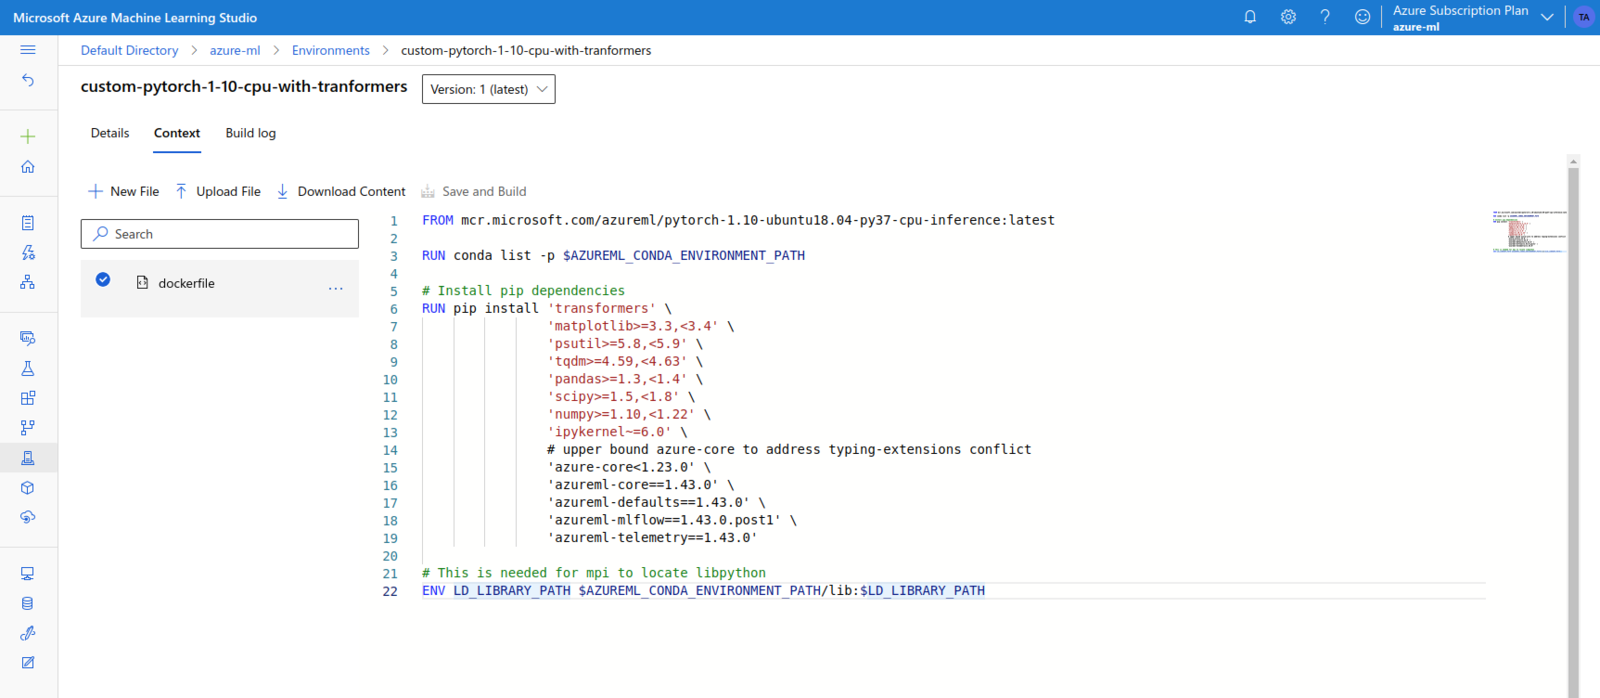The width and height of the screenshot is (1600, 698).
Task: Click Download Content button
Action: coord(341,191)
